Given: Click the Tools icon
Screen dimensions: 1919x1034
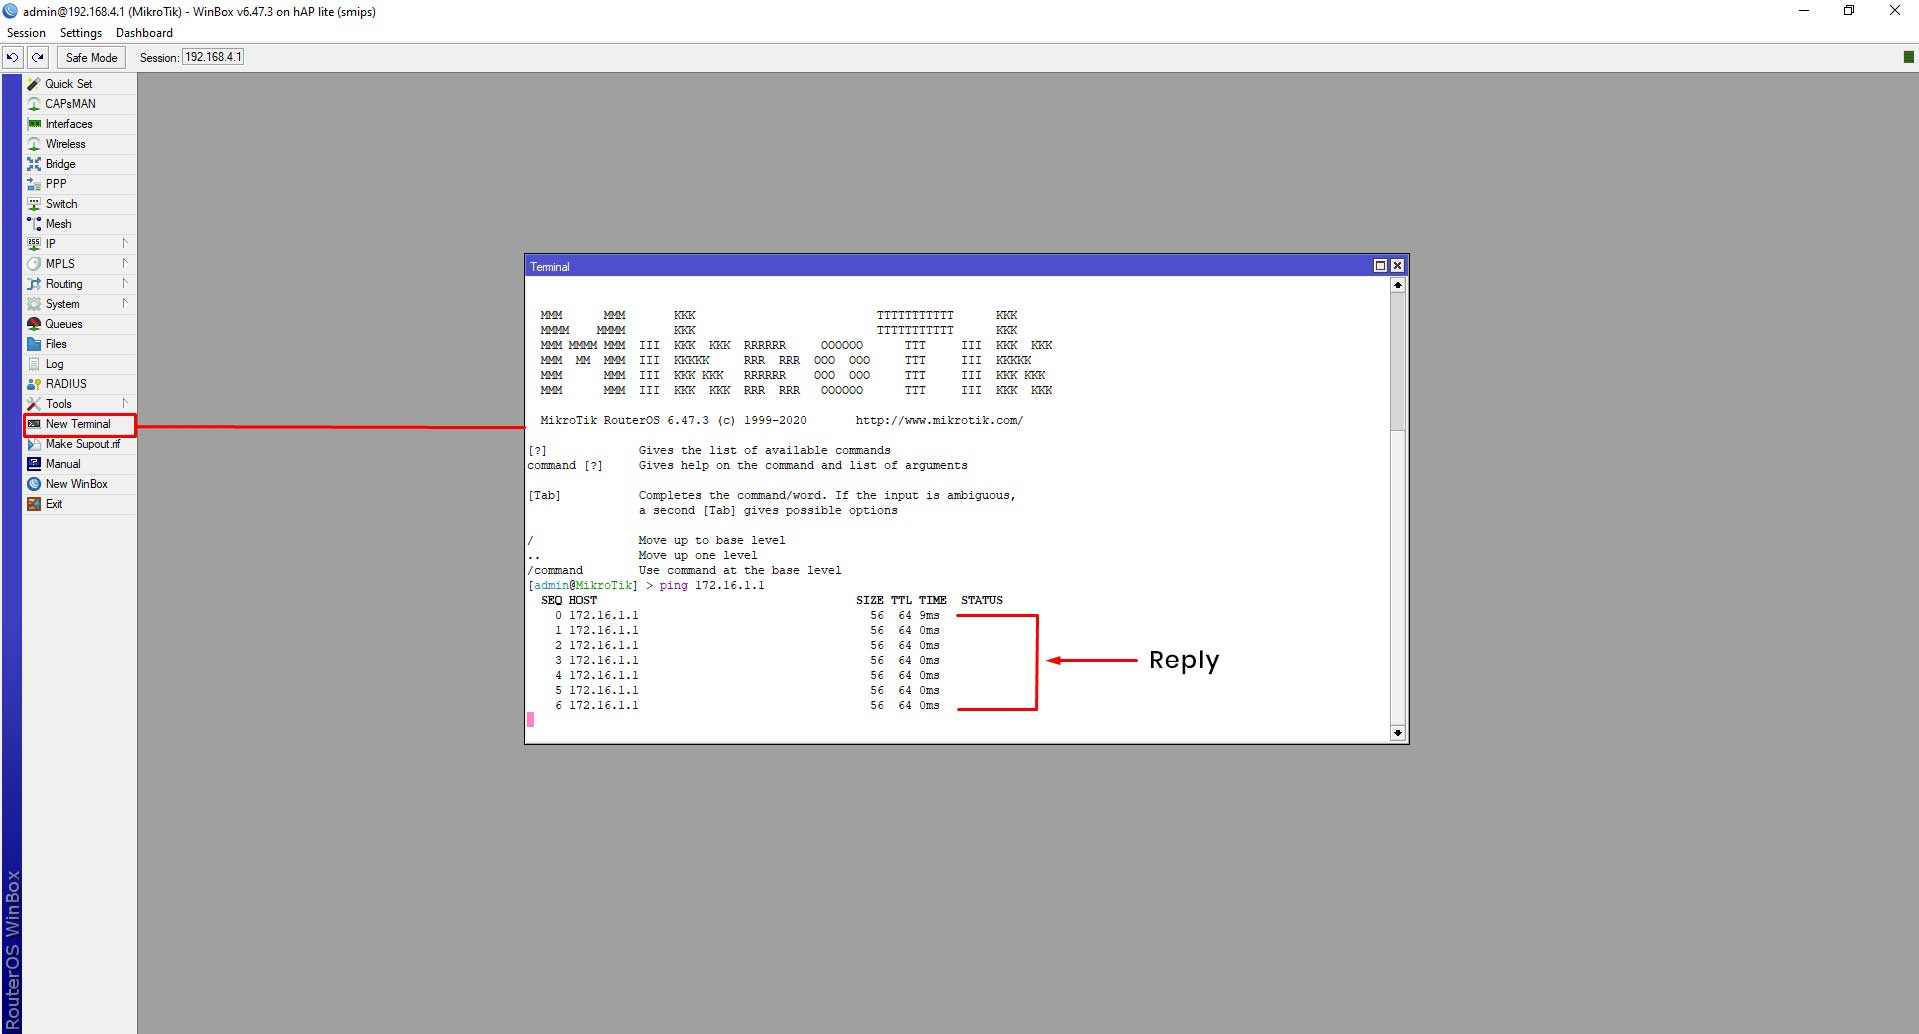Looking at the screenshot, I should pyautogui.click(x=34, y=404).
